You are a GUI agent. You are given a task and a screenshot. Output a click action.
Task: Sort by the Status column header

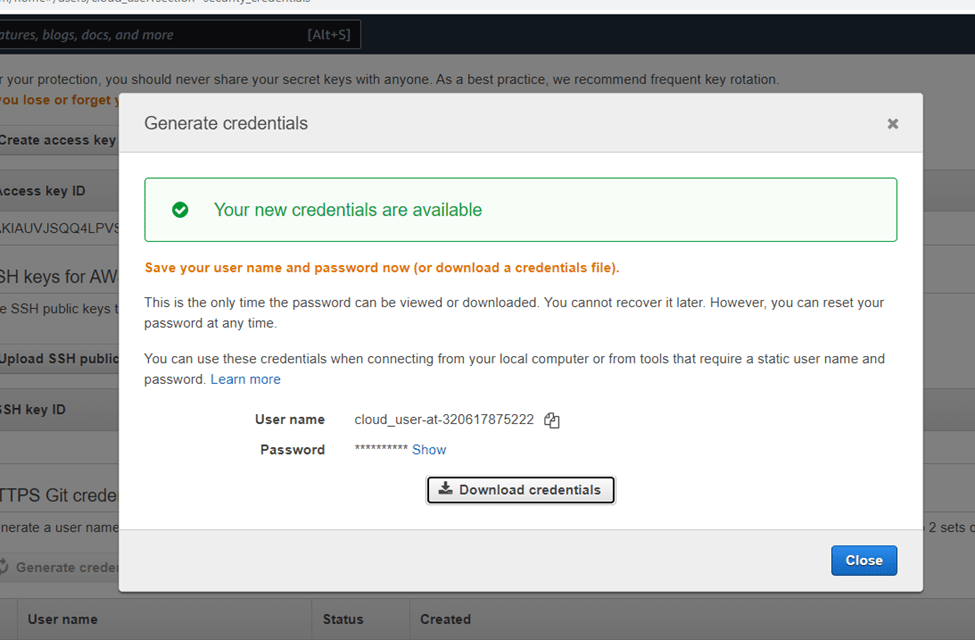coord(343,619)
